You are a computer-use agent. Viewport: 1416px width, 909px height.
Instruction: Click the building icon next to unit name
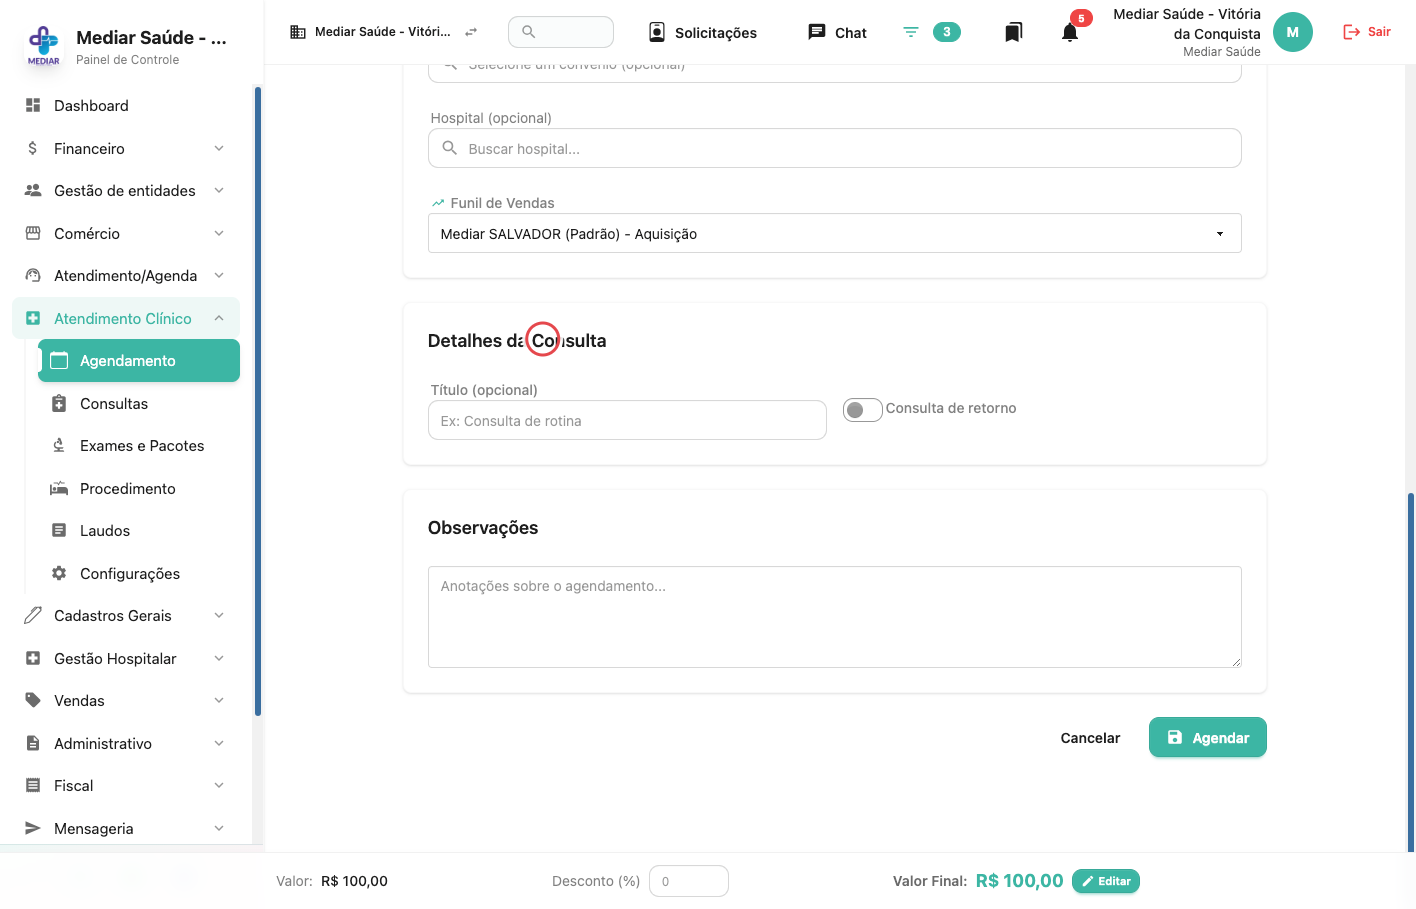[298, 32]
